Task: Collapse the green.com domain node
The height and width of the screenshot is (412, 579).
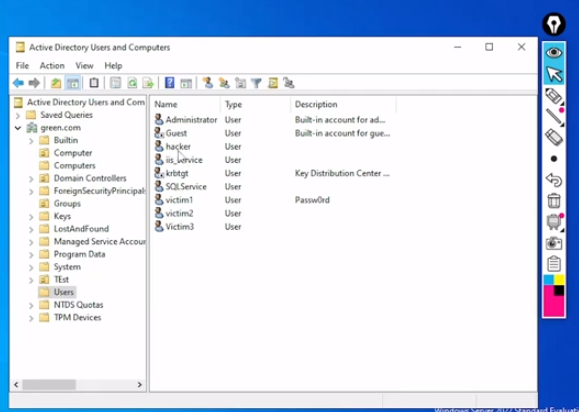Action: click(18, 128)
